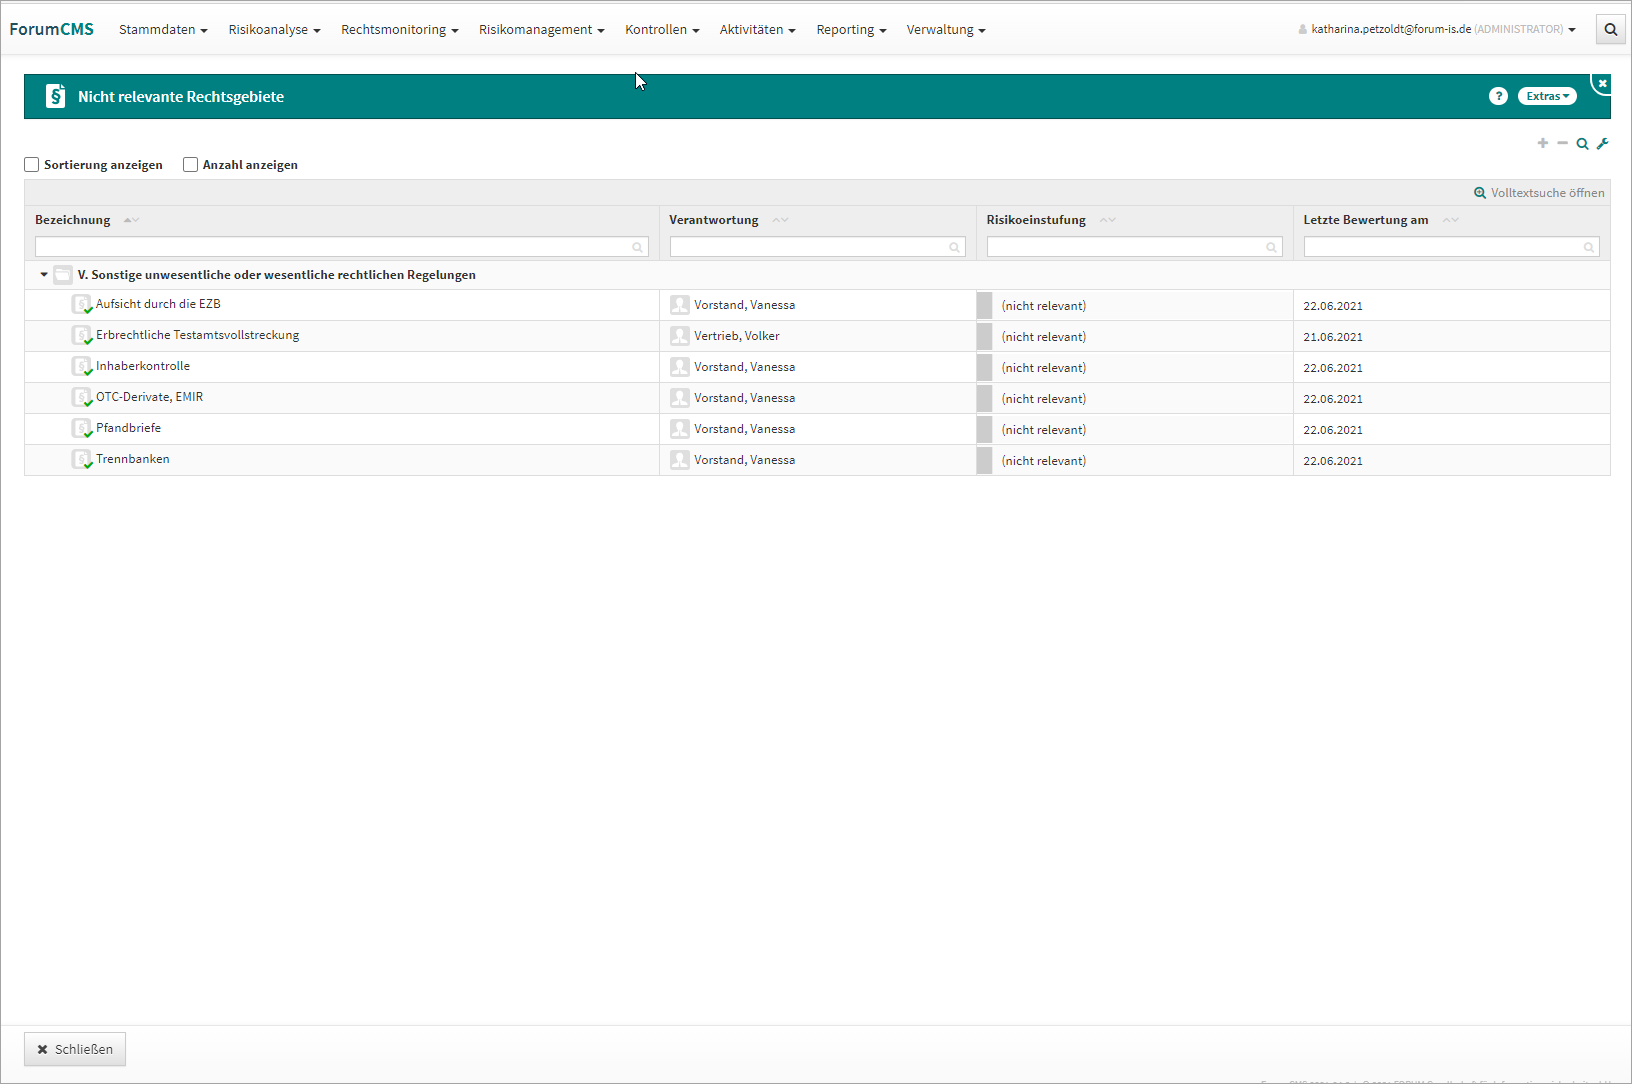Collapse the V. Sonstige Regelungen group
The height and width of the screenshot is (1084, 1632).
click(44, 275)
